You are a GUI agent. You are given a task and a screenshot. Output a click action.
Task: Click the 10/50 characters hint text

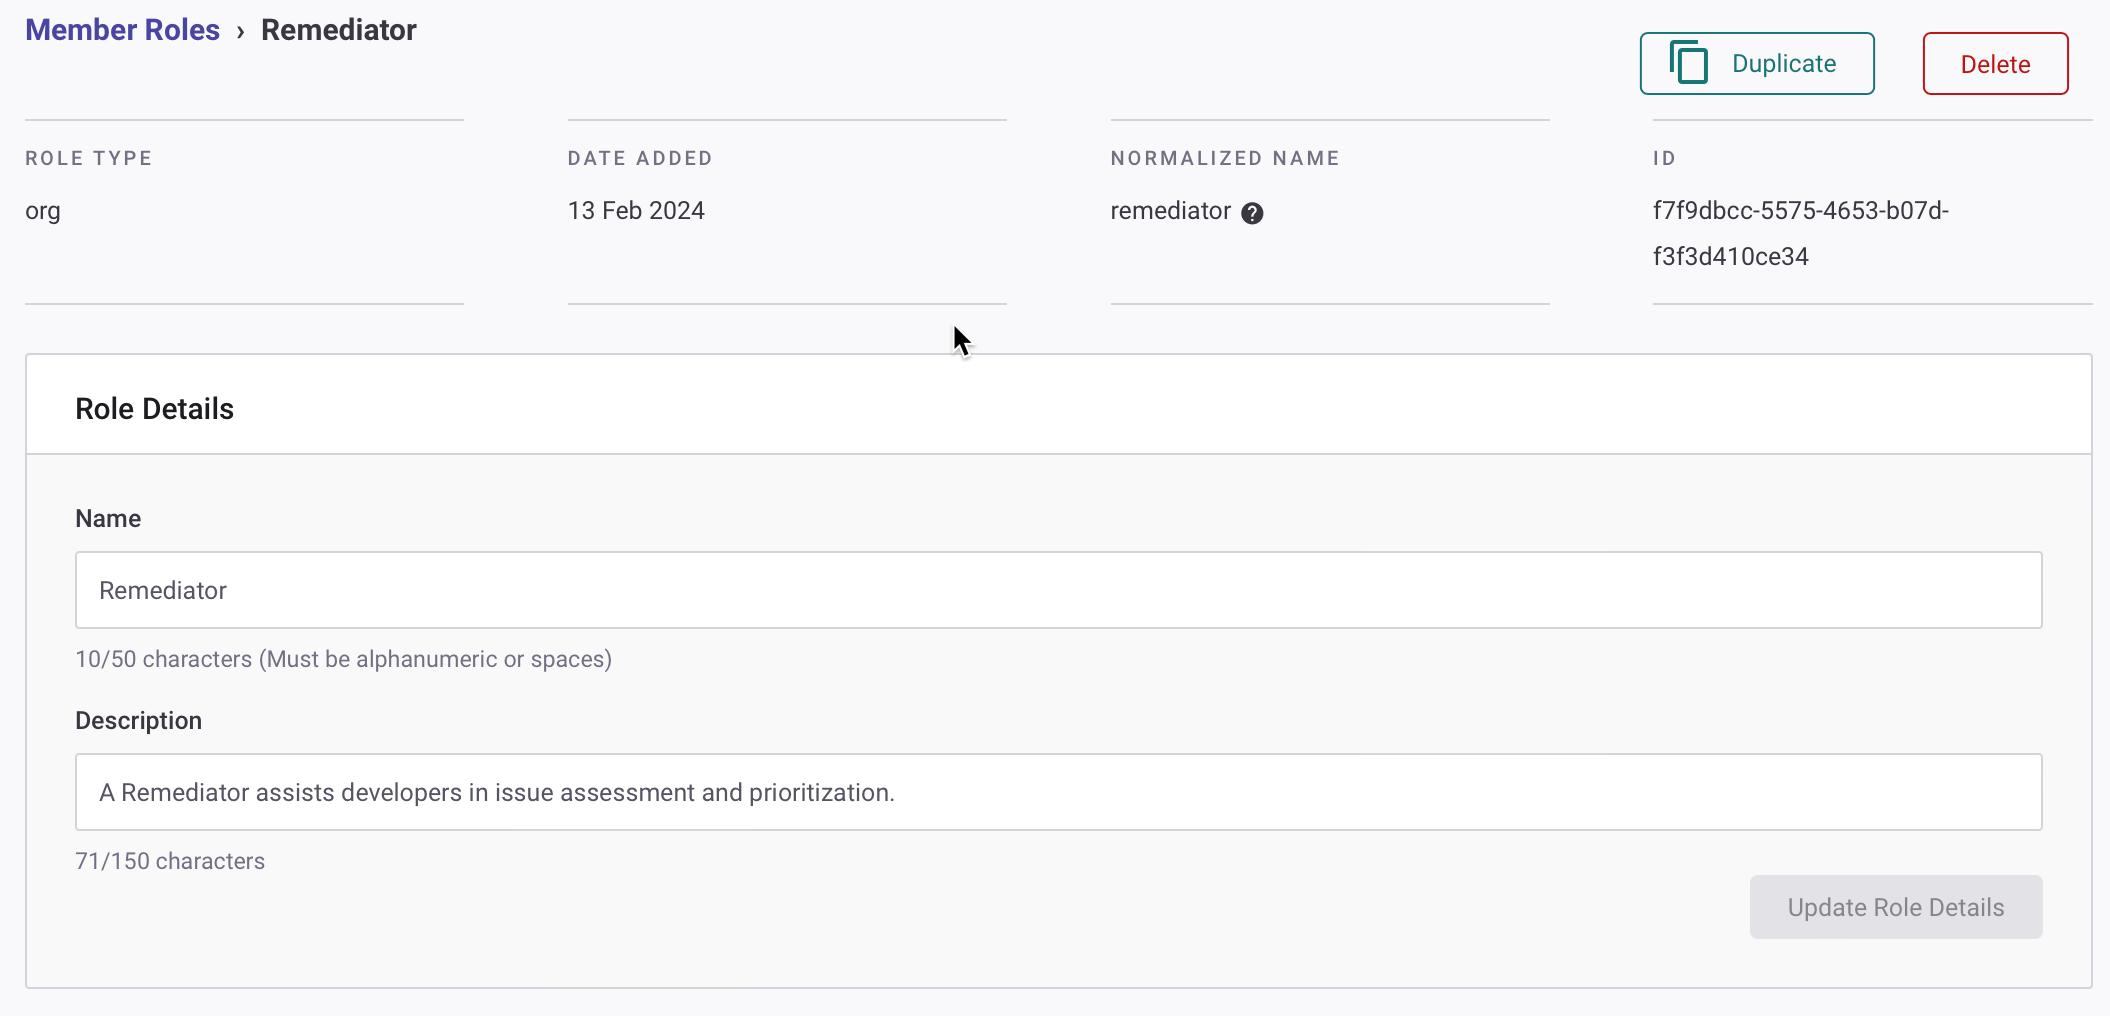[x=343, y=659]
